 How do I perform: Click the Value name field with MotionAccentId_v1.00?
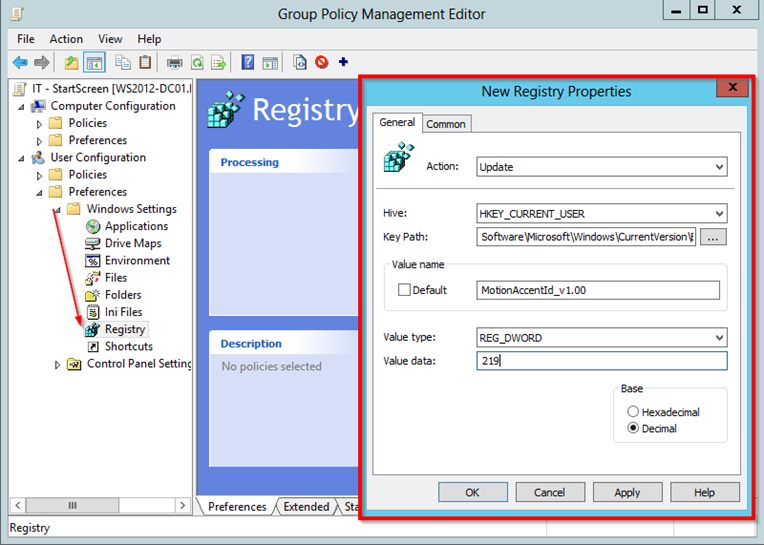[598, 290]
